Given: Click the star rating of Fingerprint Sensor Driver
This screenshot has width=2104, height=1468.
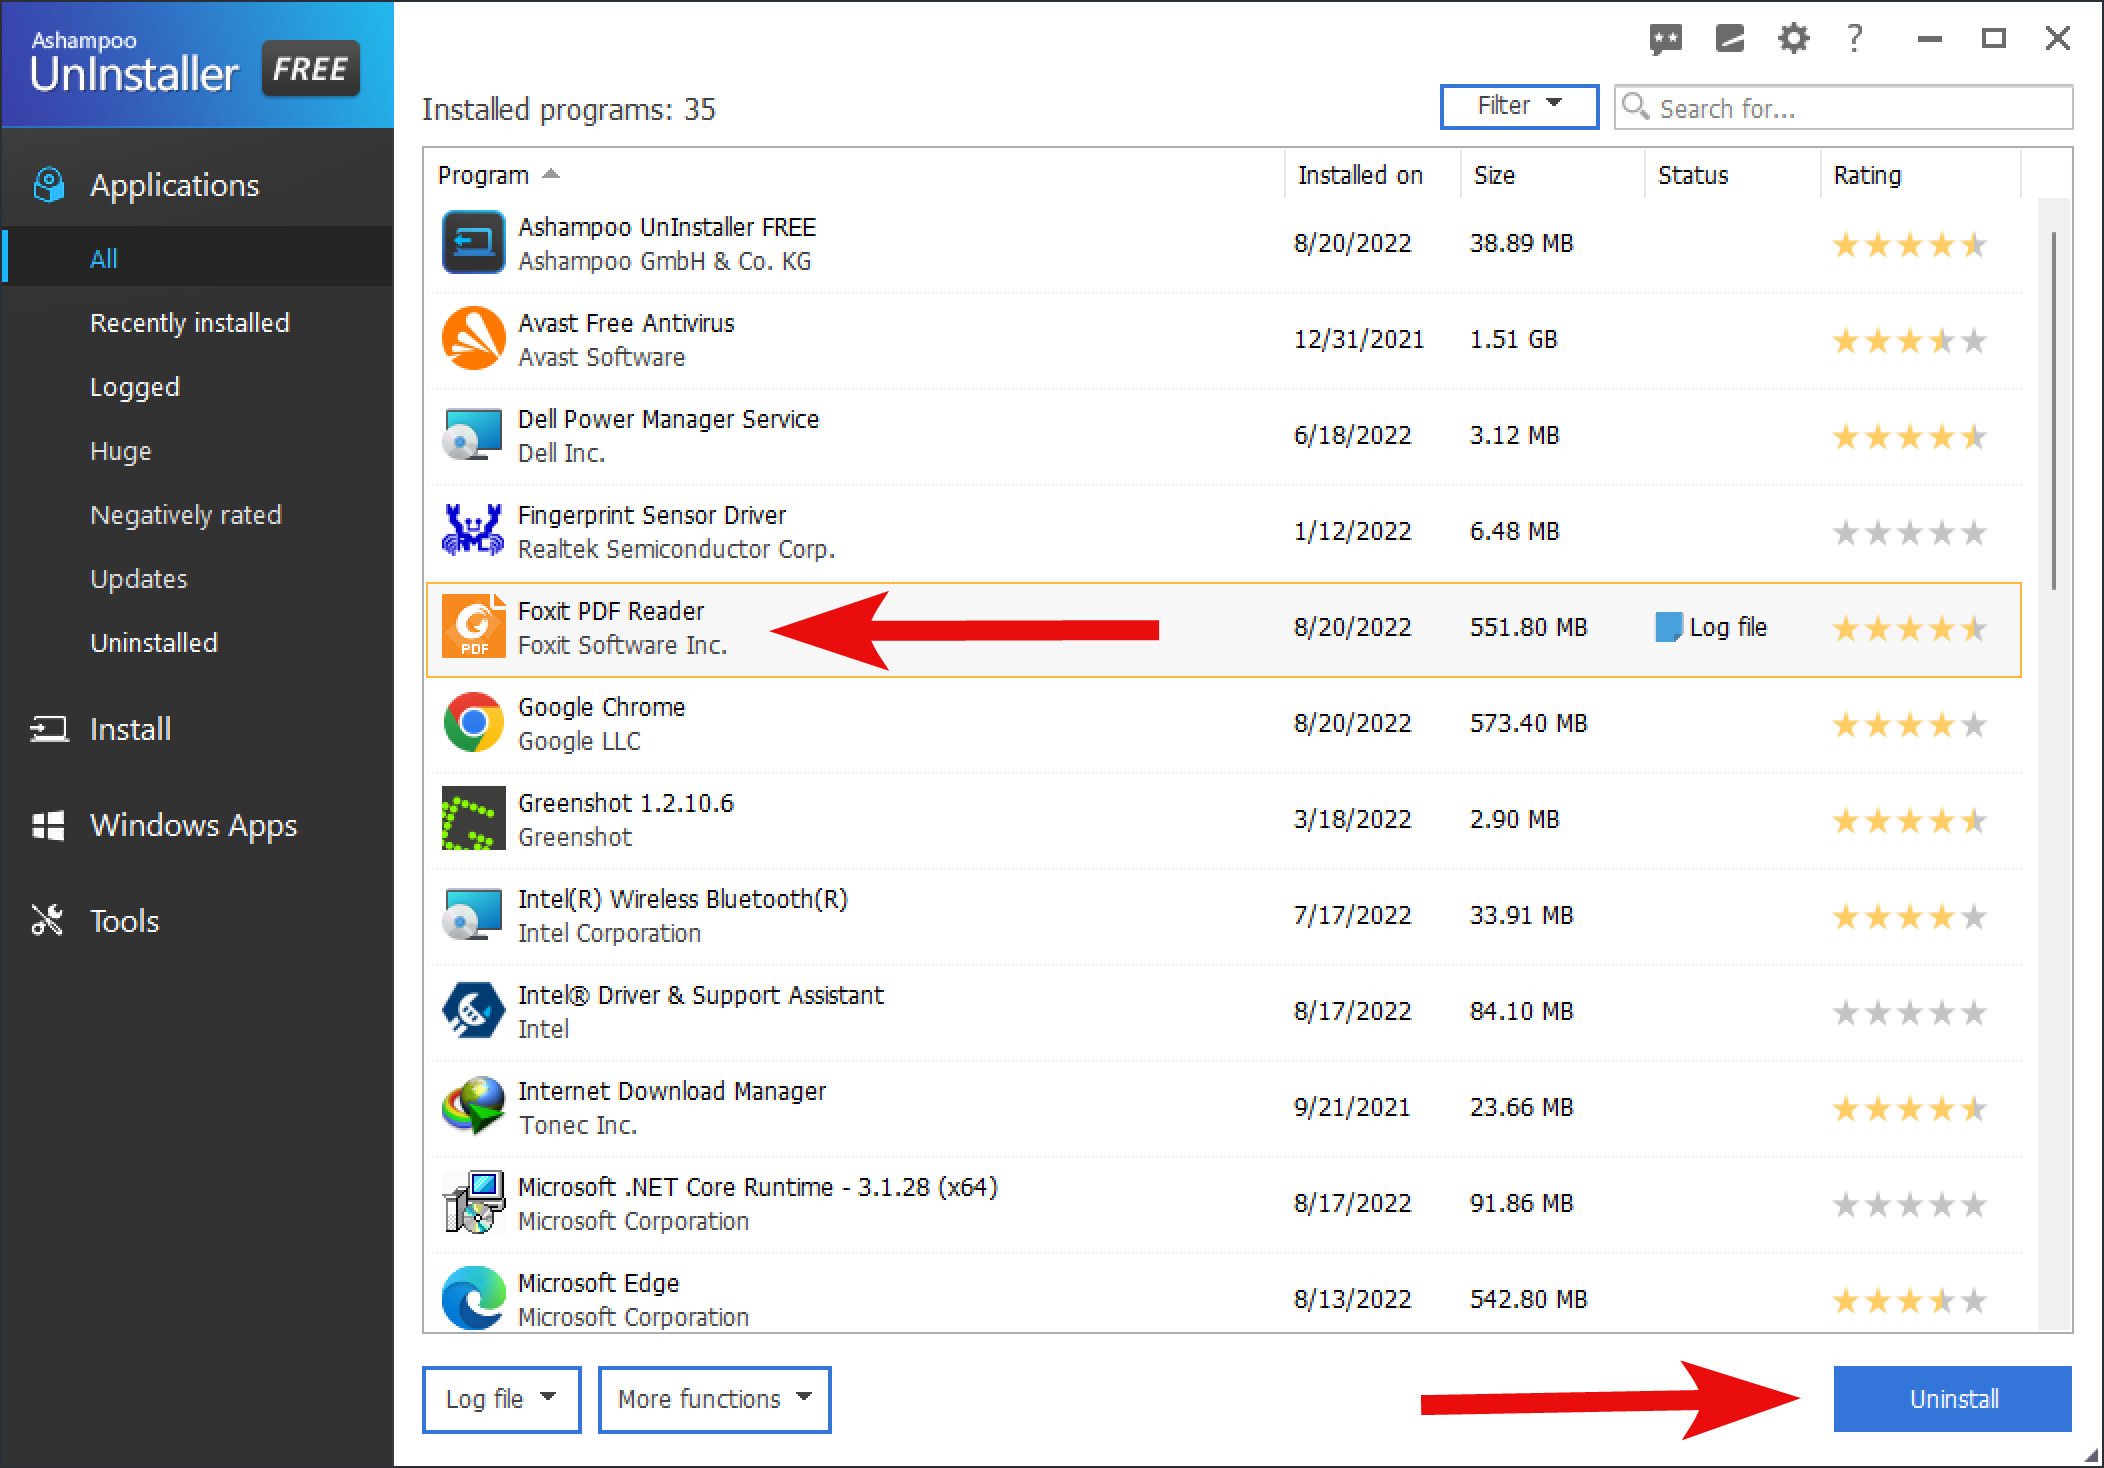Looking at the screenshot, I should [x=1909, y=533].
